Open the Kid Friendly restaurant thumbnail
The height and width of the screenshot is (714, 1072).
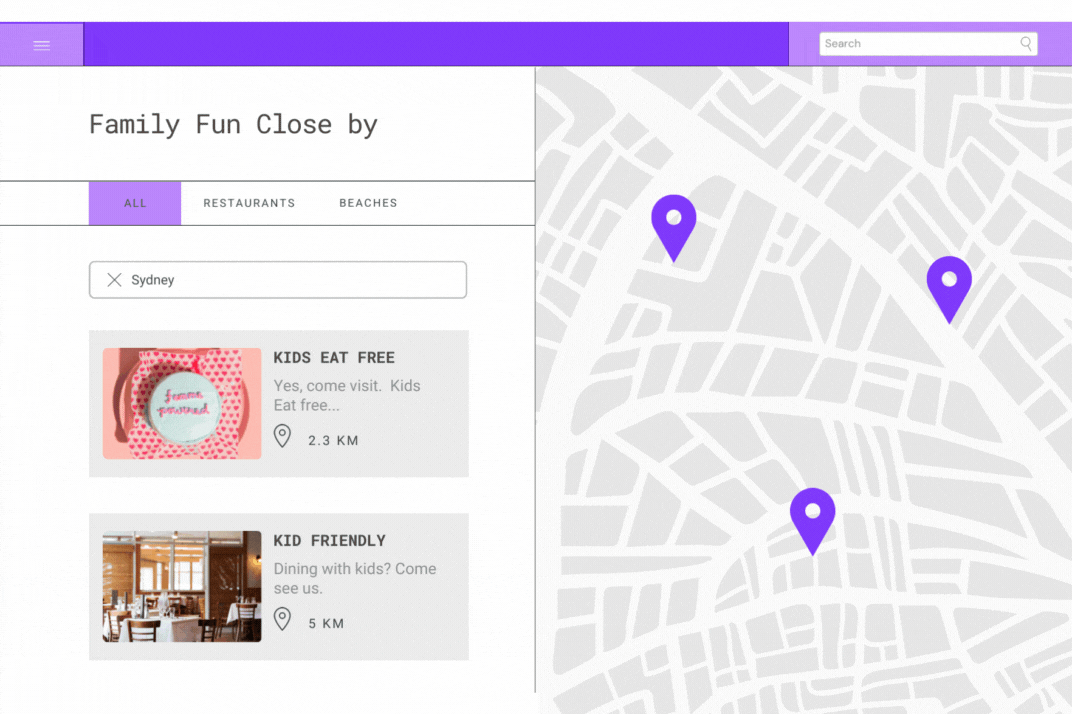(x=182, y=586)
